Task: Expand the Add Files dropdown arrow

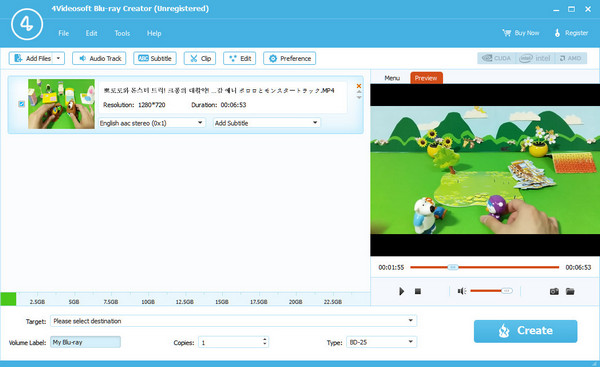Action: [x=59, y=59]
